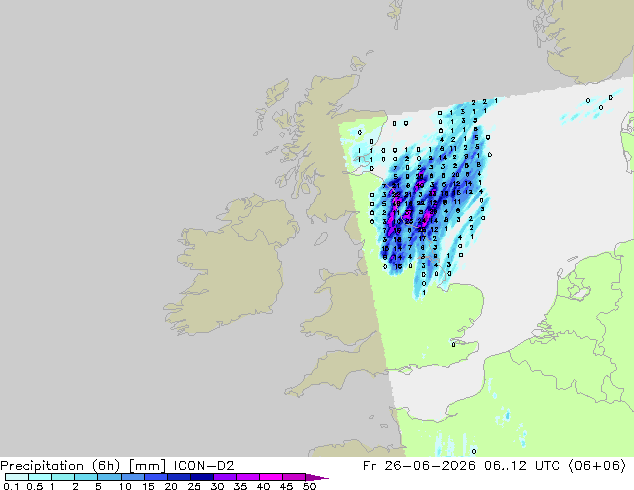Select the legend swatch between 5 and 10
The width and height of the screenshot is (634, 490).
pos(109,477)
